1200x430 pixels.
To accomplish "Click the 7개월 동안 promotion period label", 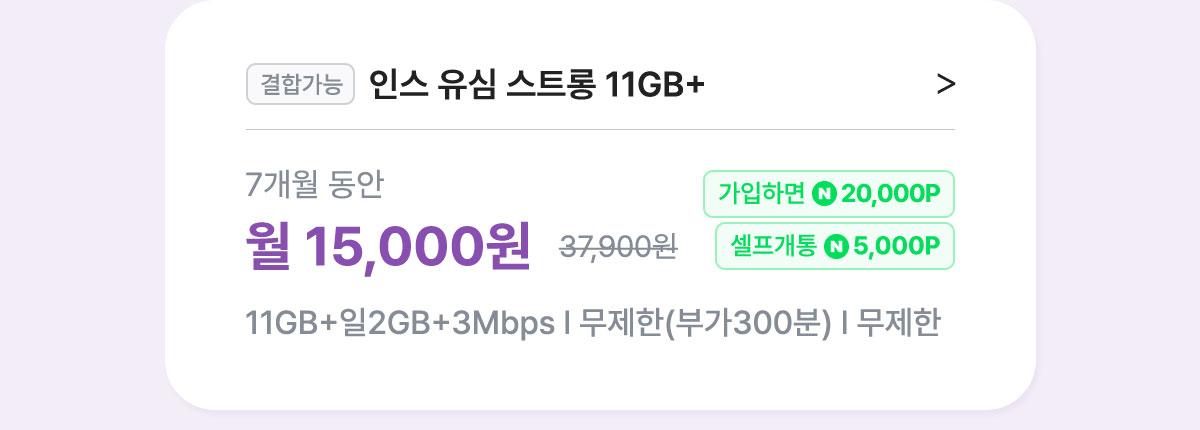I will (x=315, y=185).
